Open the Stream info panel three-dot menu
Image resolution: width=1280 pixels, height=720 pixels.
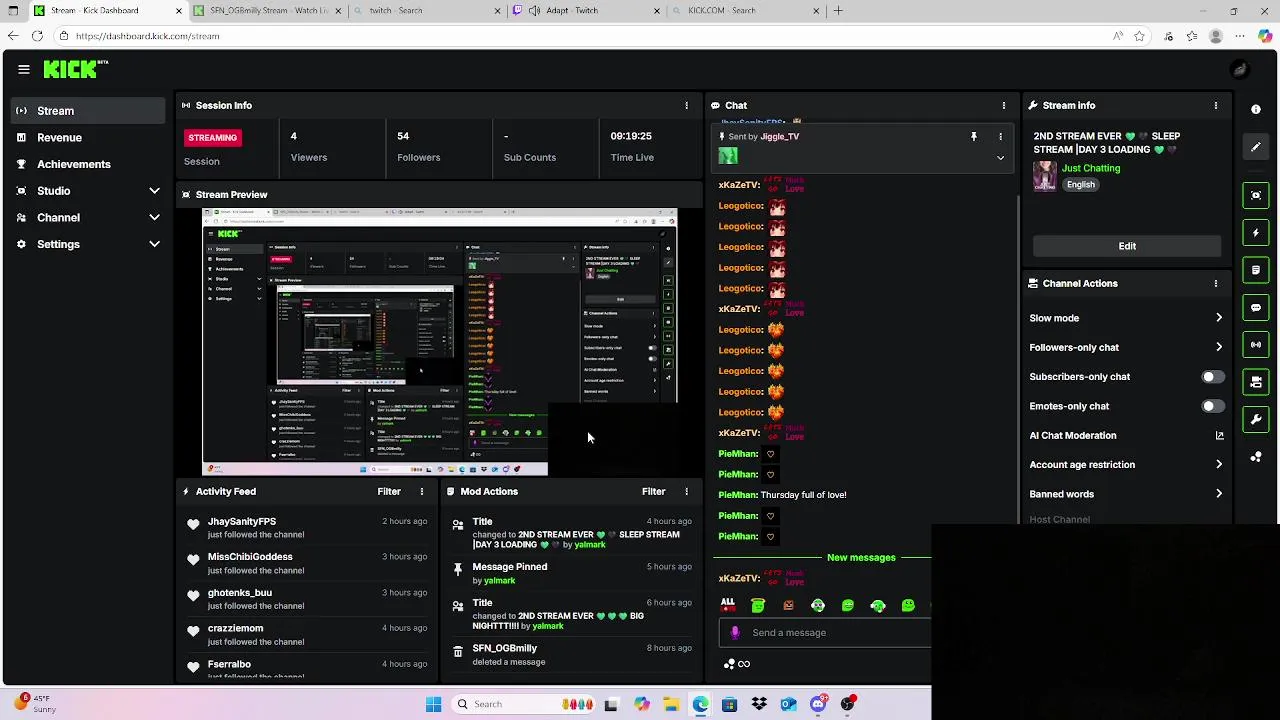1216,105
